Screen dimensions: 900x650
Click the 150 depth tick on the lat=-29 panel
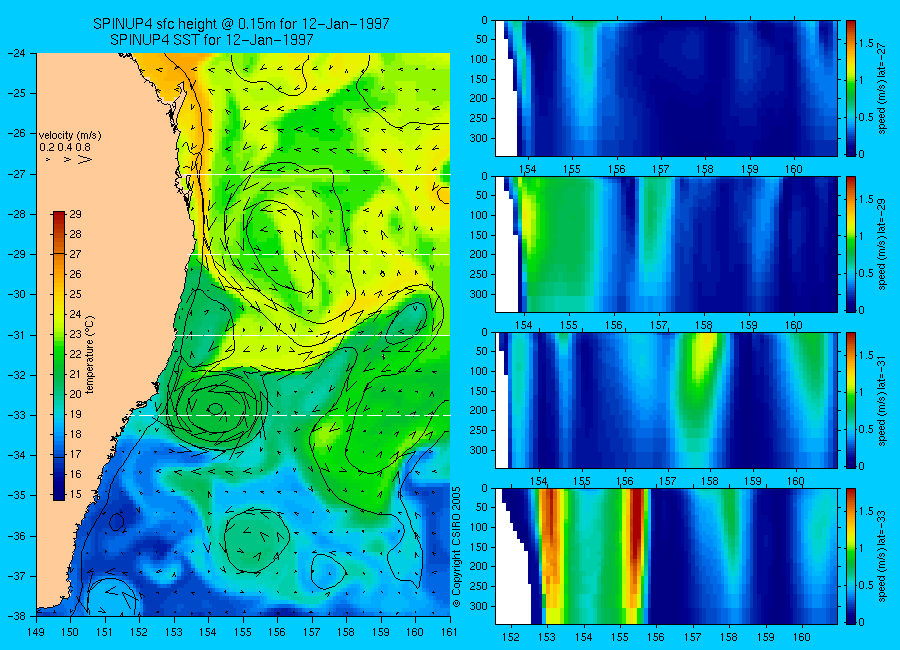478,235
